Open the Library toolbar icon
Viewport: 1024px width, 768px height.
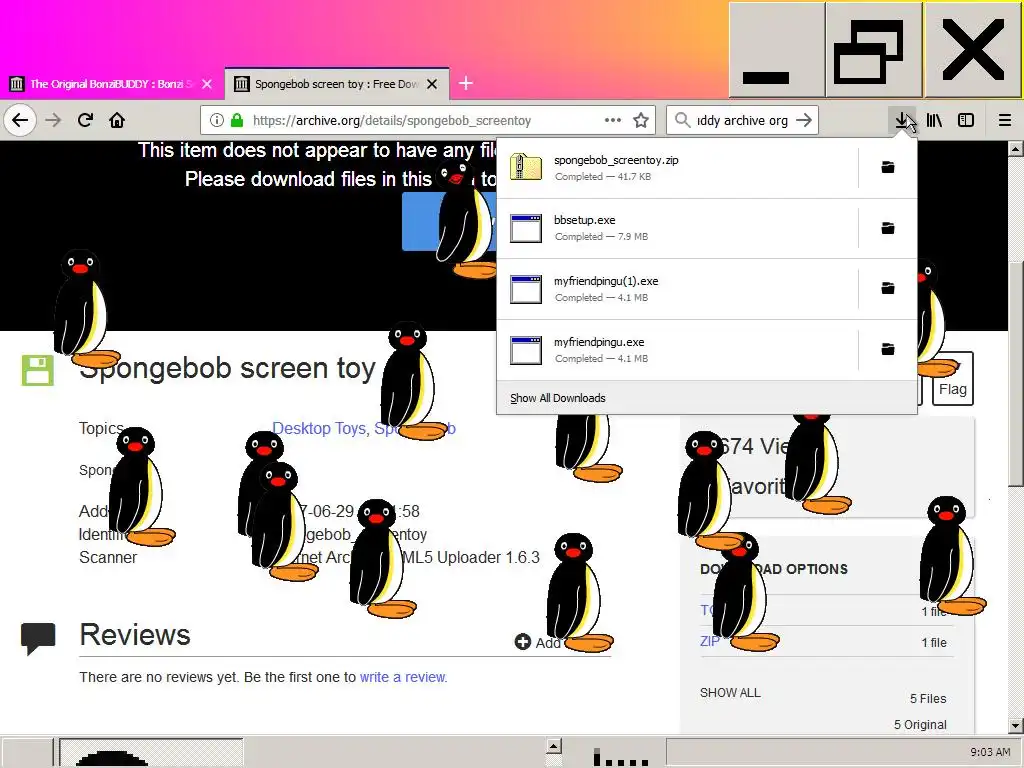pyautogui.click(x=935, y=120)
